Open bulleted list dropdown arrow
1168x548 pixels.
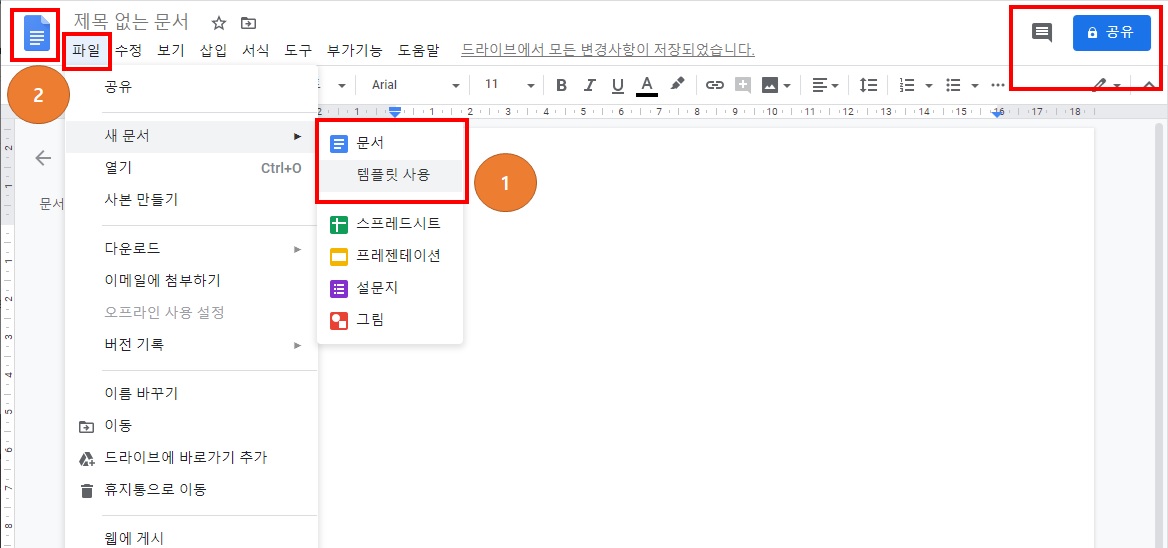pyautogui.click(x=975, y=86)
